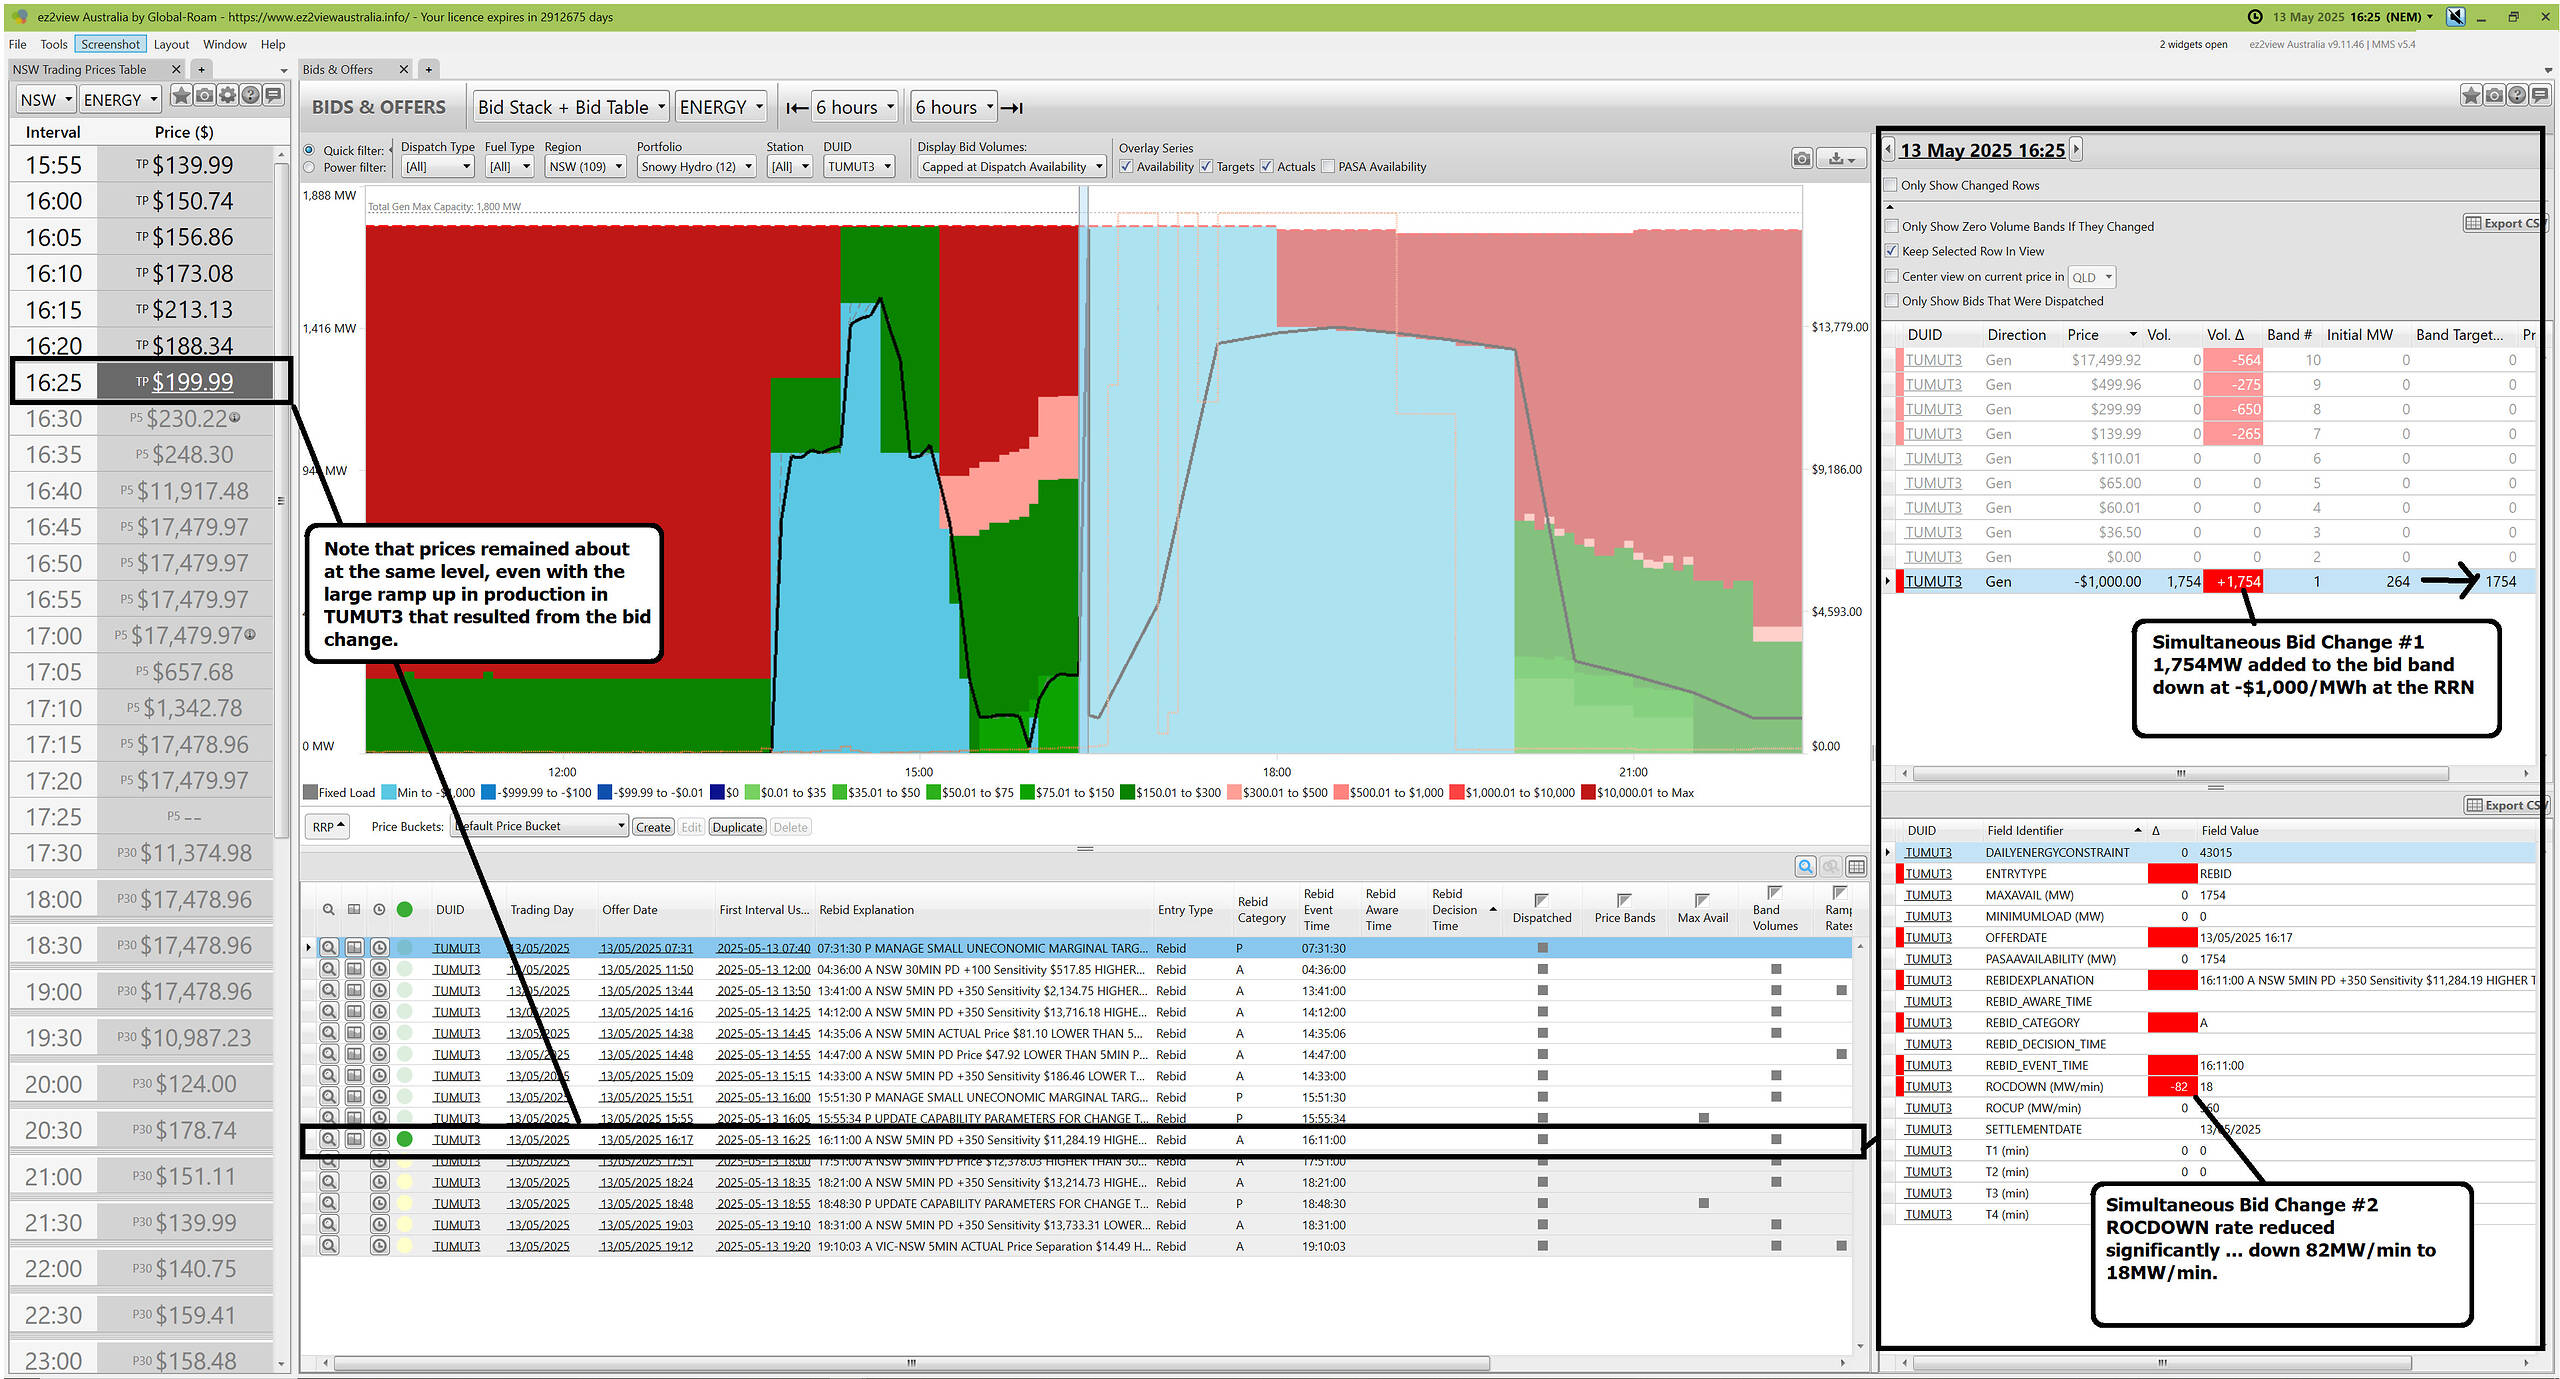Enable Only Show Bids That Were Dispatched
The width and height of the screenshot is (2560, 1379).
(x=1891, y=301)
